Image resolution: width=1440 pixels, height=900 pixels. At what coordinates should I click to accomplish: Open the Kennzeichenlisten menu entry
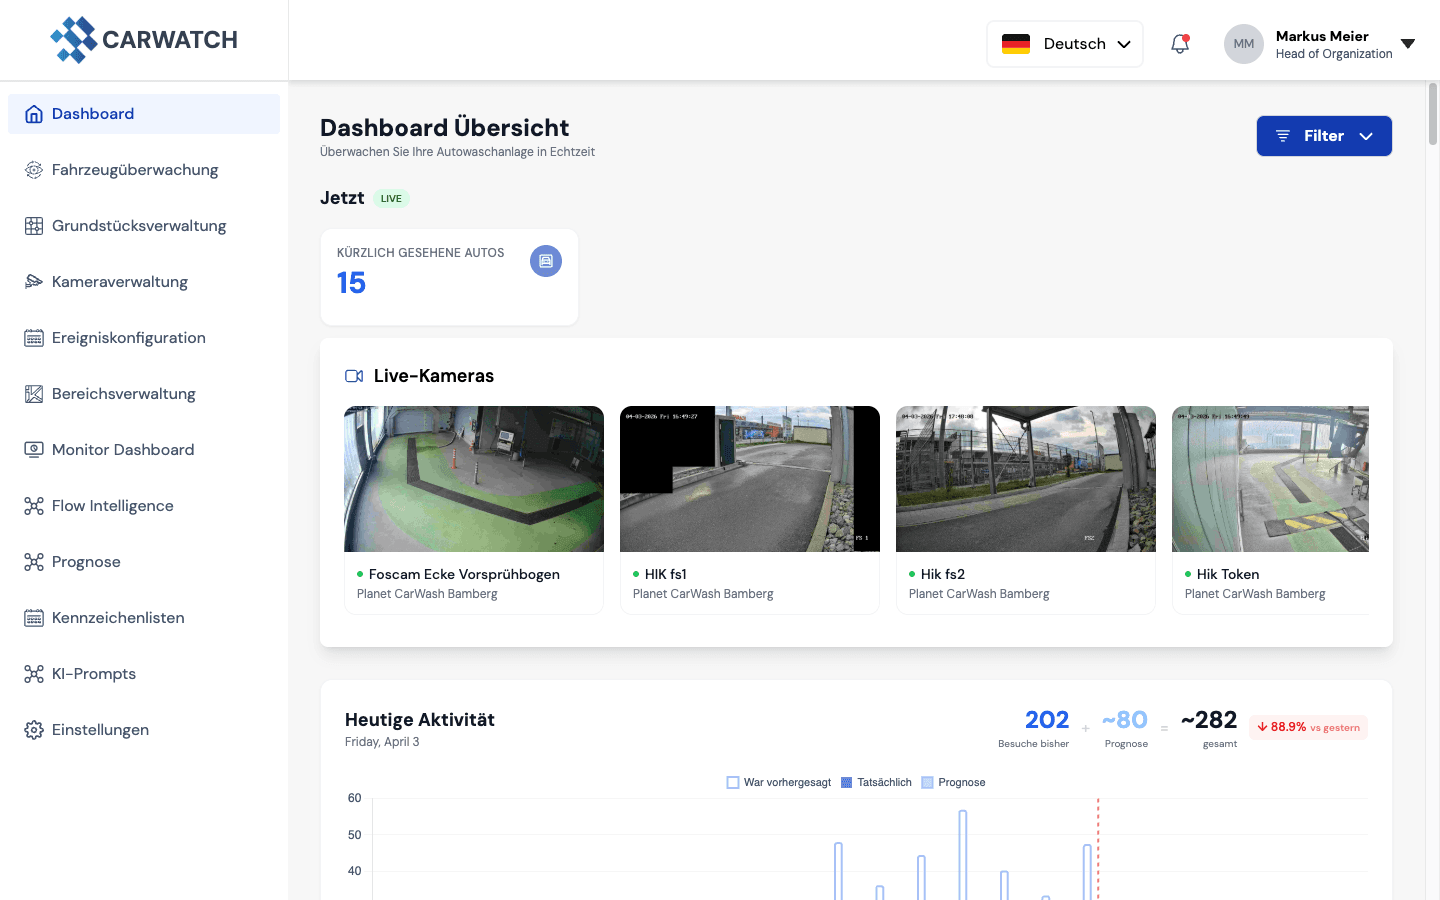118,617
